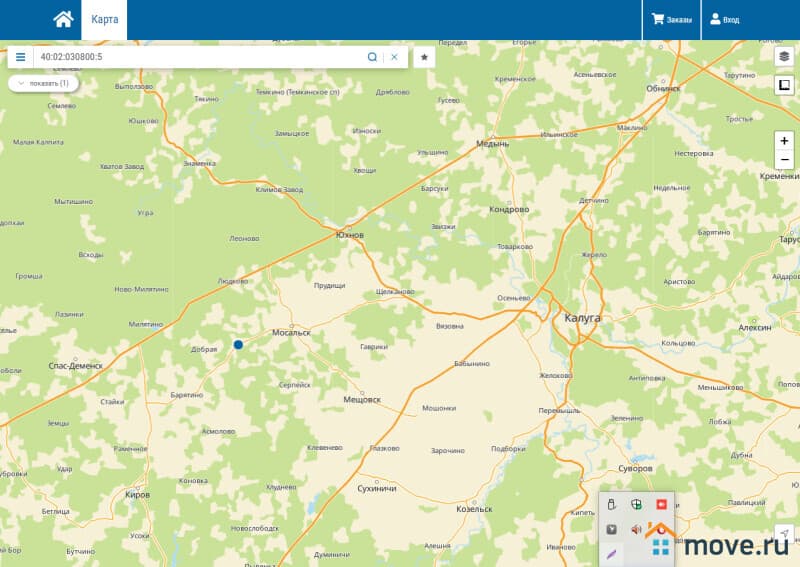Open the map layers stack icon
The height and width of the screenshot is (567, 800).
pyautogui.click(x=784, y=57)
